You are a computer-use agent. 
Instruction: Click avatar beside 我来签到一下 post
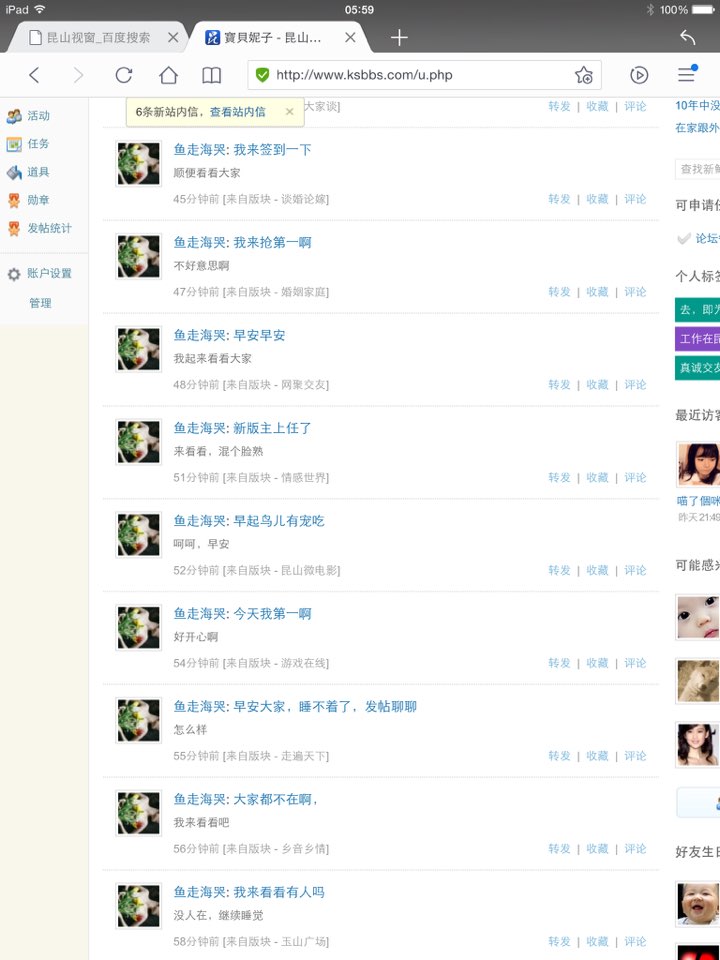point(138,163)
